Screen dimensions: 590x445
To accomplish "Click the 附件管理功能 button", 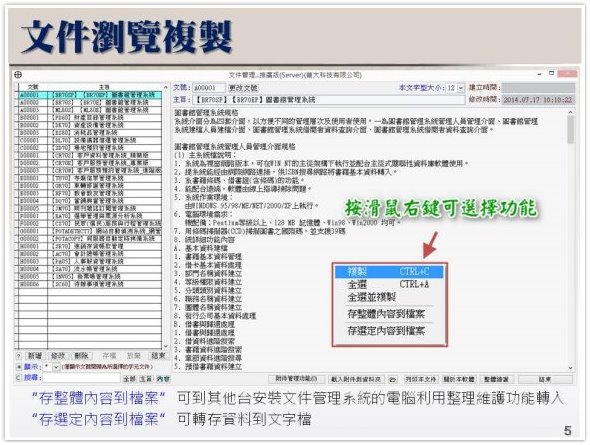I will pos(296,379).
